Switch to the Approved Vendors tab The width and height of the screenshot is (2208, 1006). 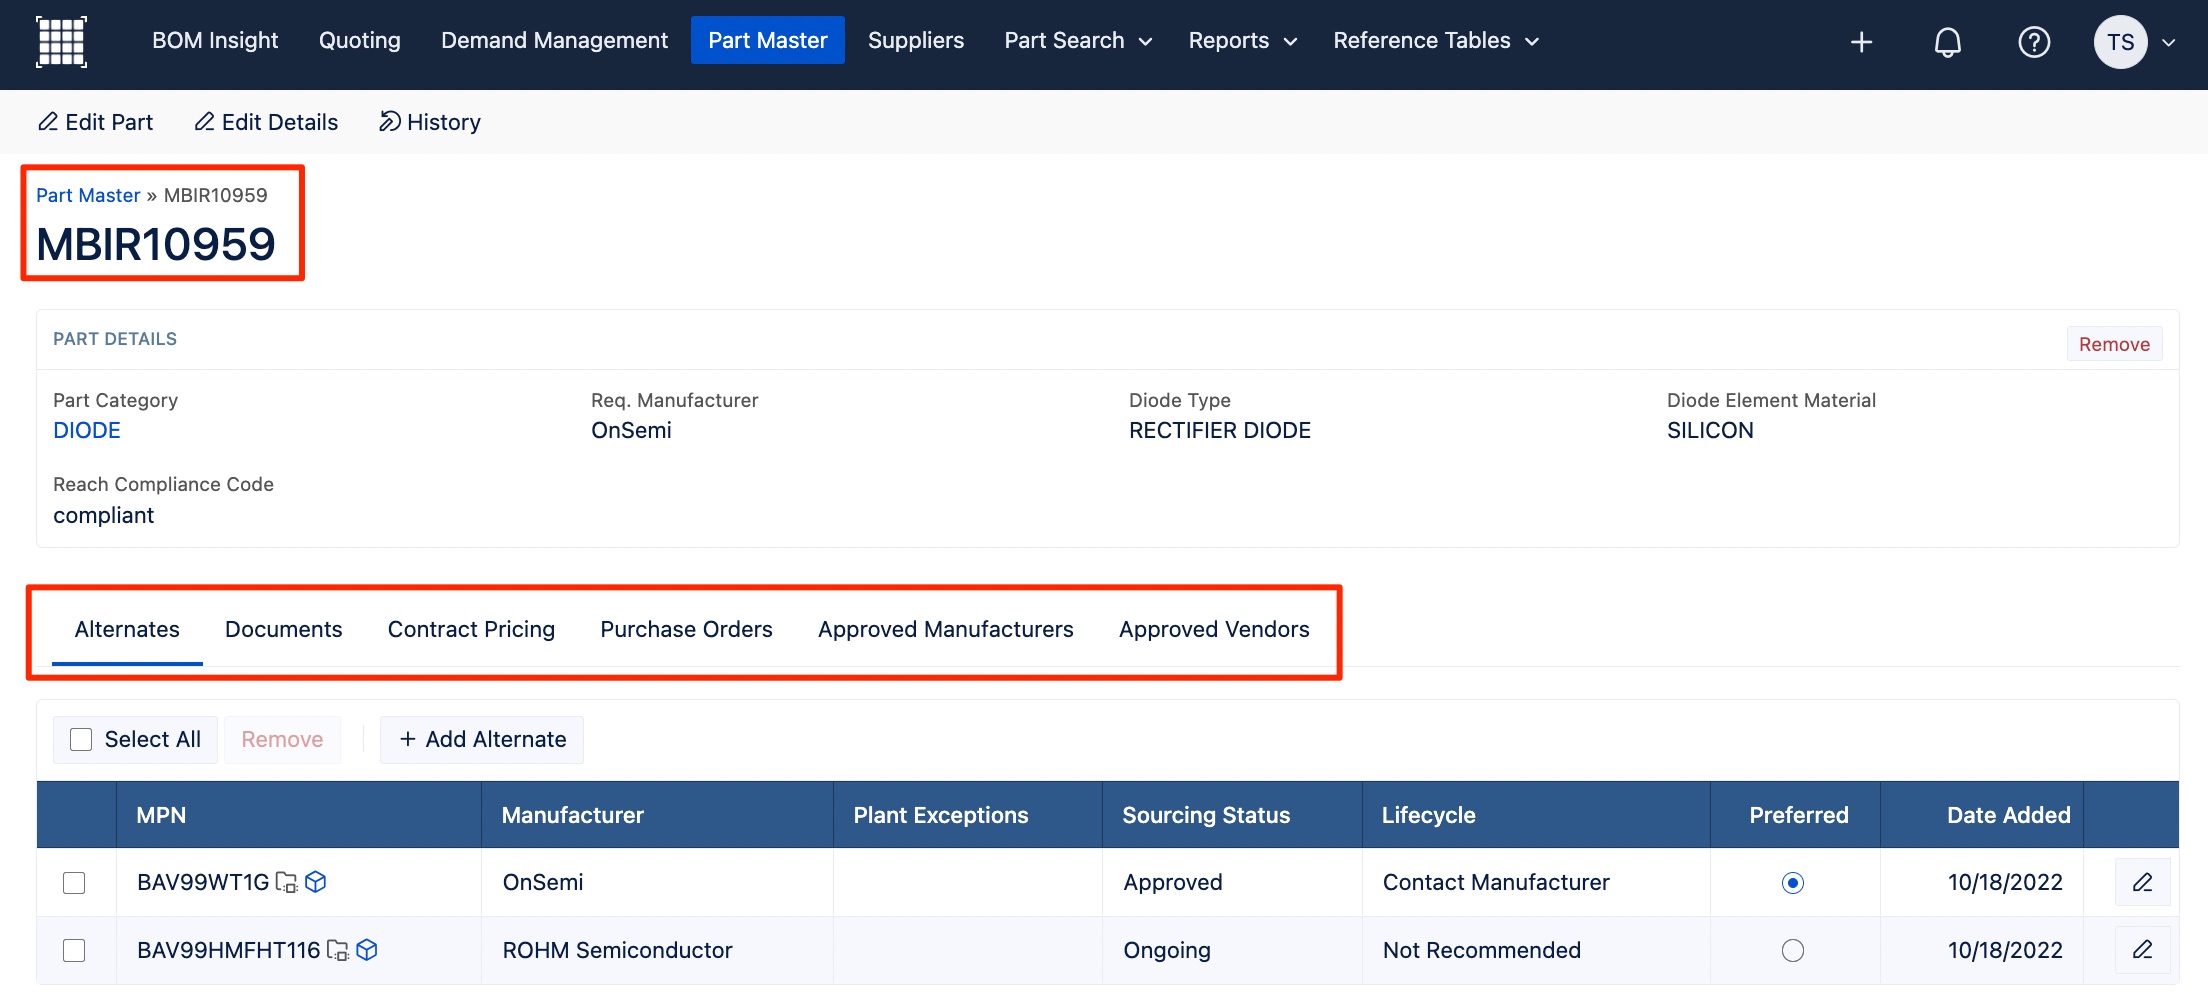1214,629
